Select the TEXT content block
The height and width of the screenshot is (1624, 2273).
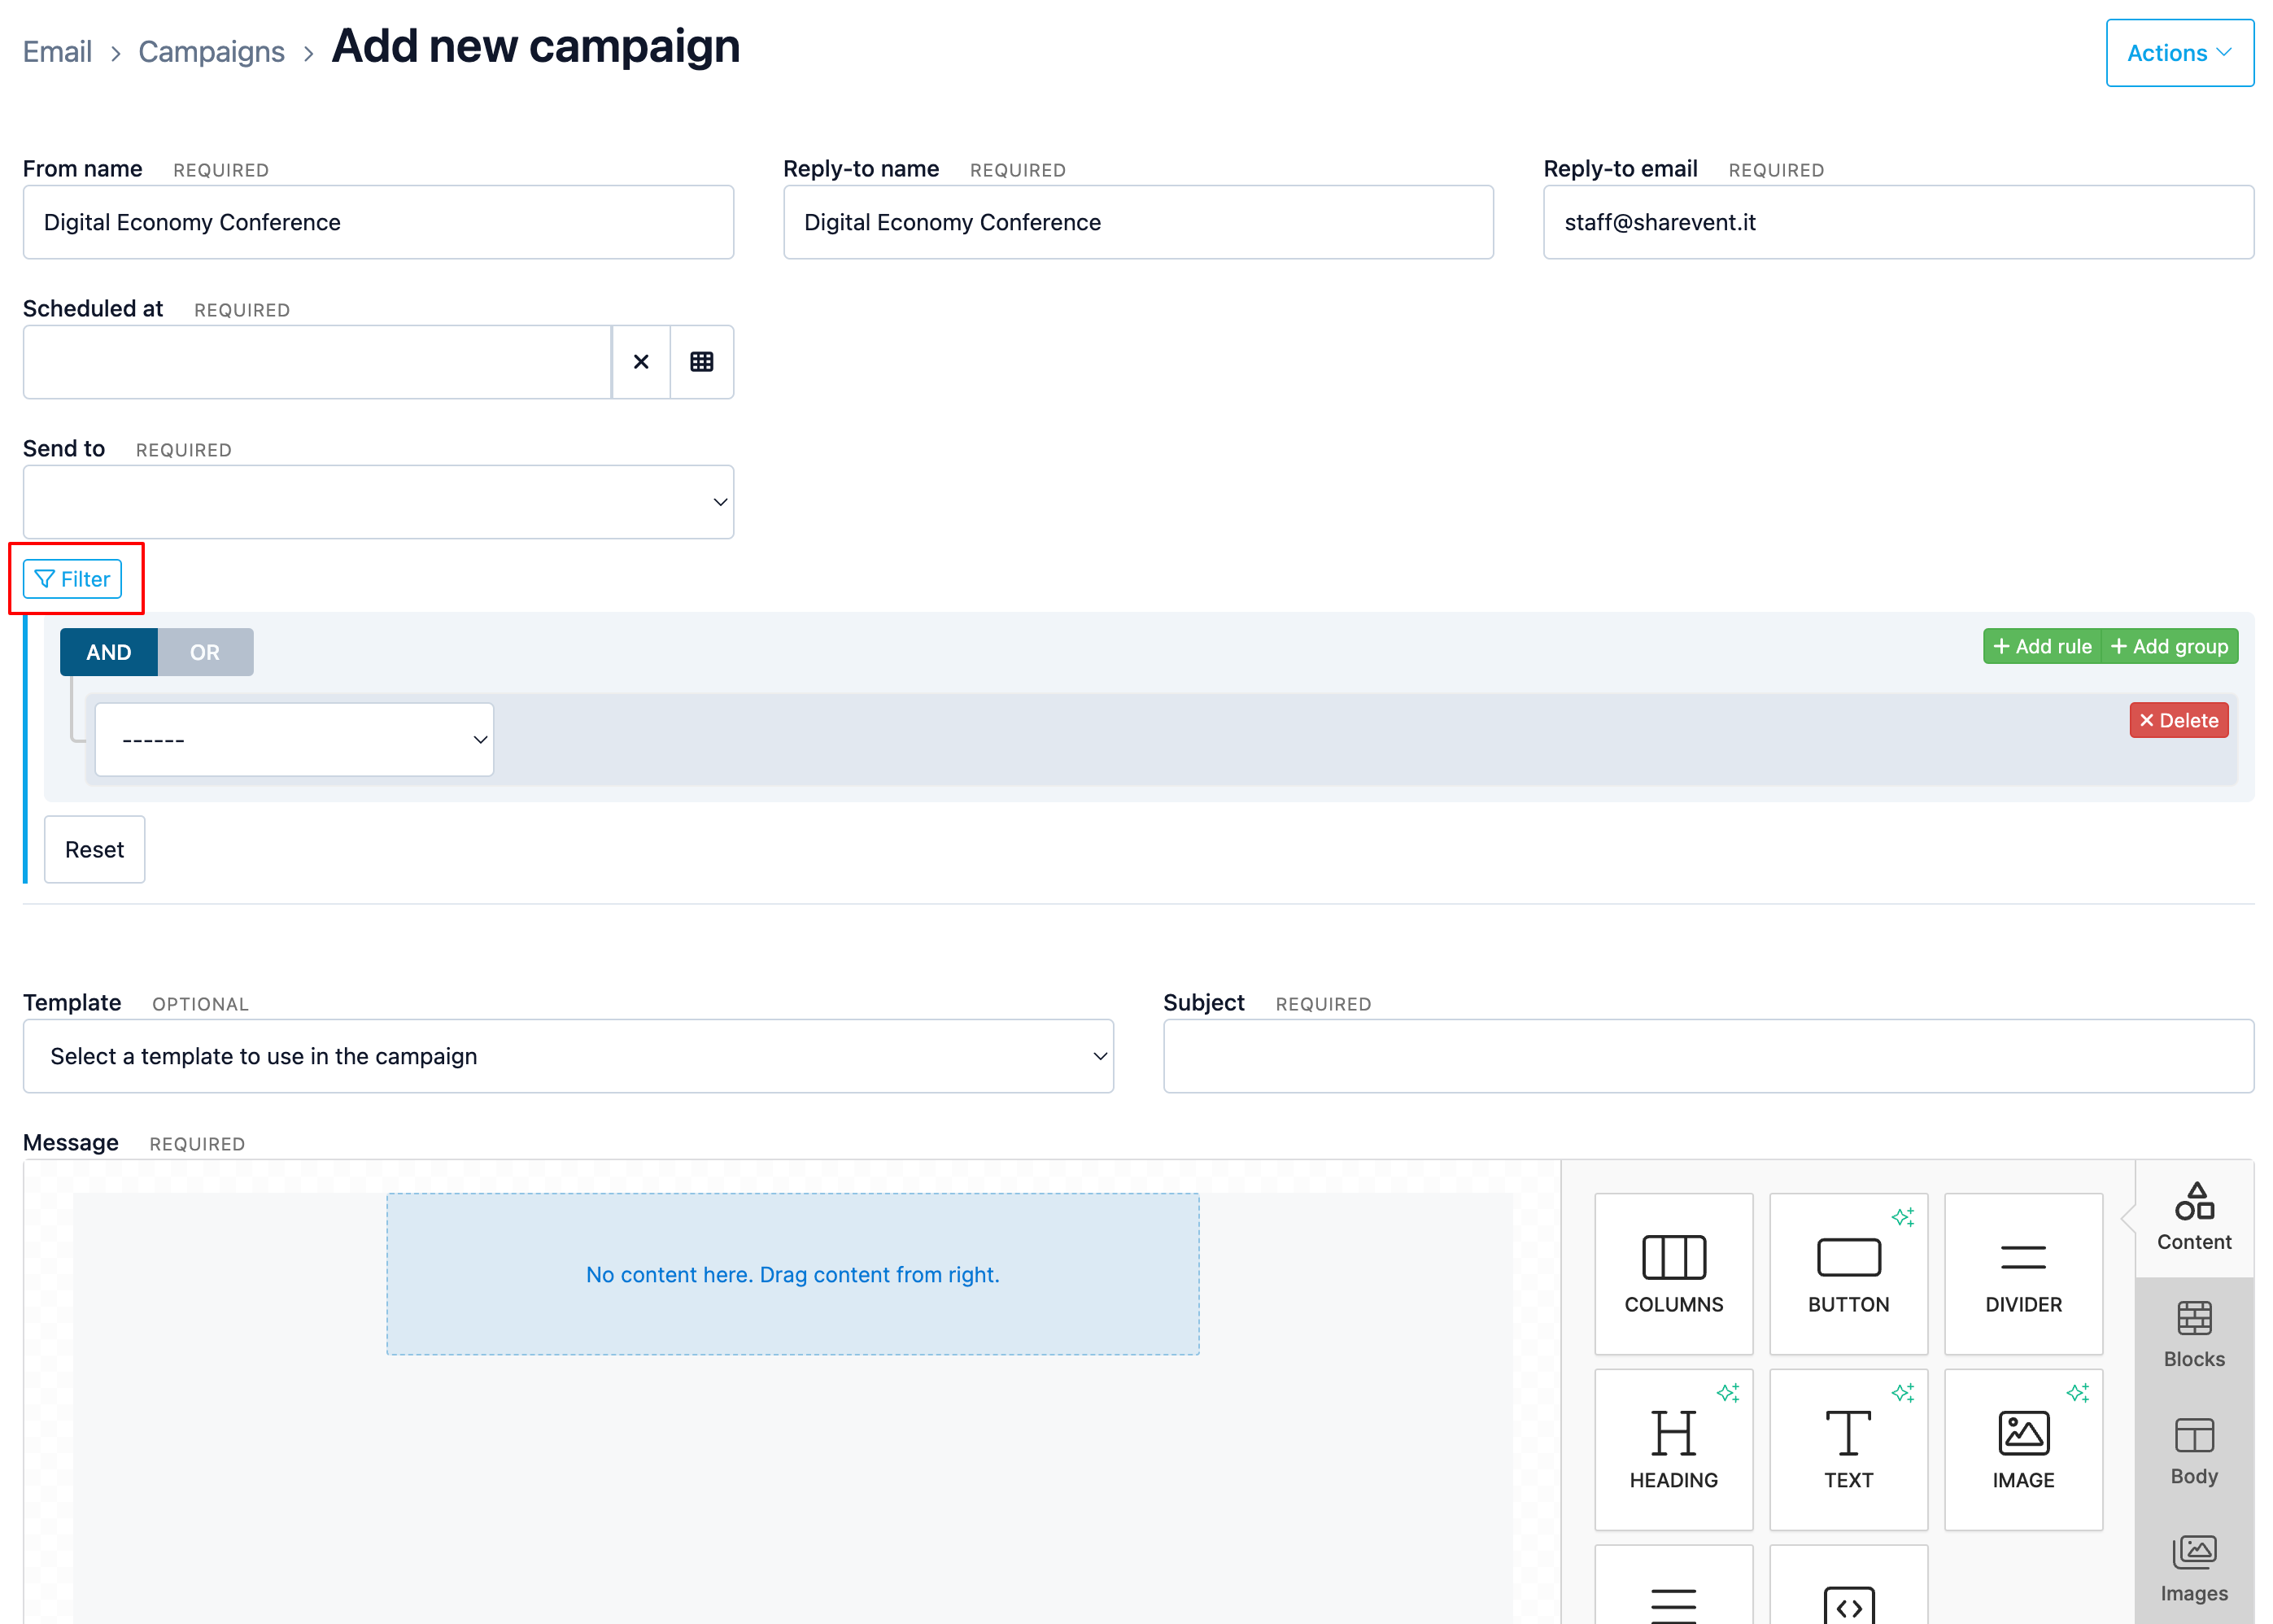coord(1848,1449)
